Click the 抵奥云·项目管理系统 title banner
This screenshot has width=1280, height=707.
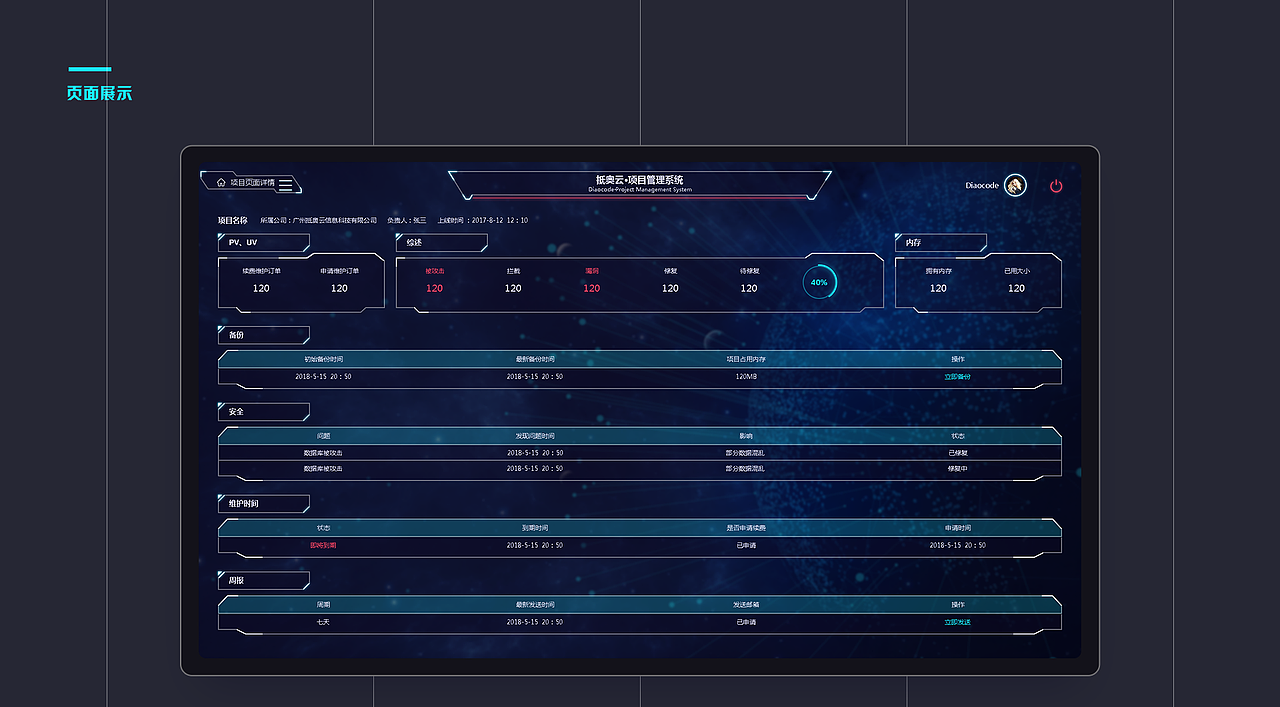[640, 184]
